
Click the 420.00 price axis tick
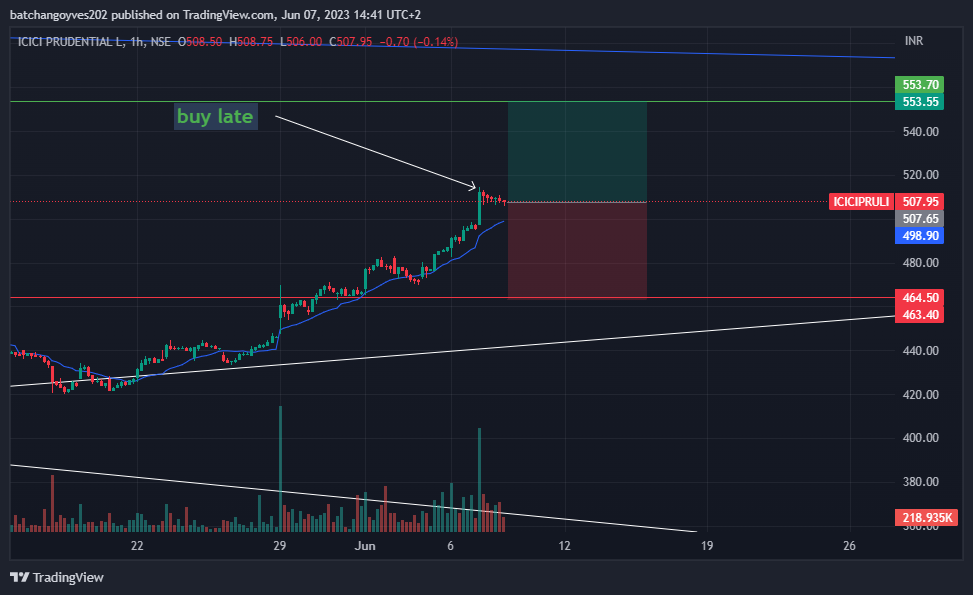coord(920,395)
